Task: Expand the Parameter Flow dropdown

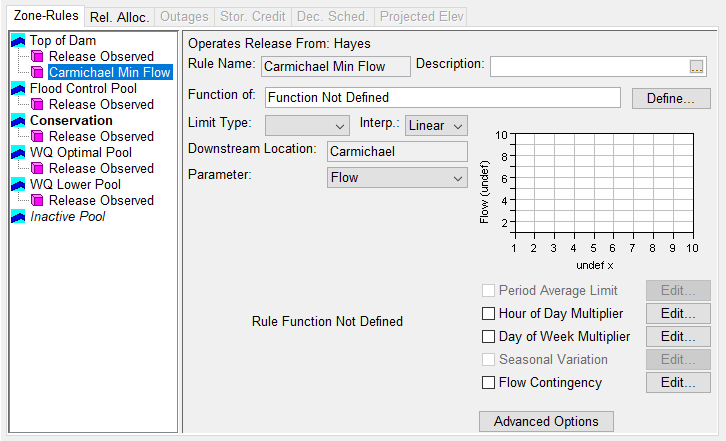Action: (x=397, y=178)
